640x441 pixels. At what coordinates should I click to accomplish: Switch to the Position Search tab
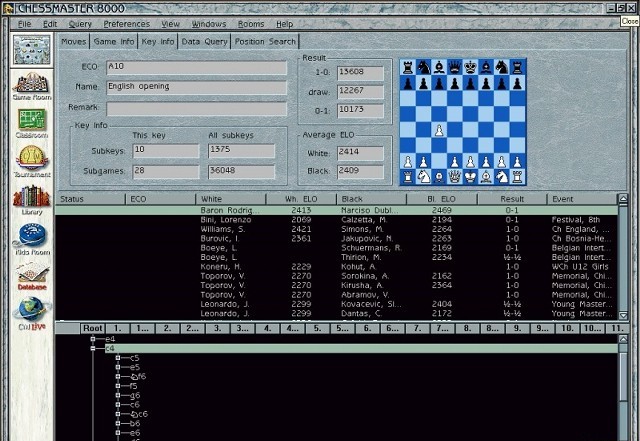(267, 42)
